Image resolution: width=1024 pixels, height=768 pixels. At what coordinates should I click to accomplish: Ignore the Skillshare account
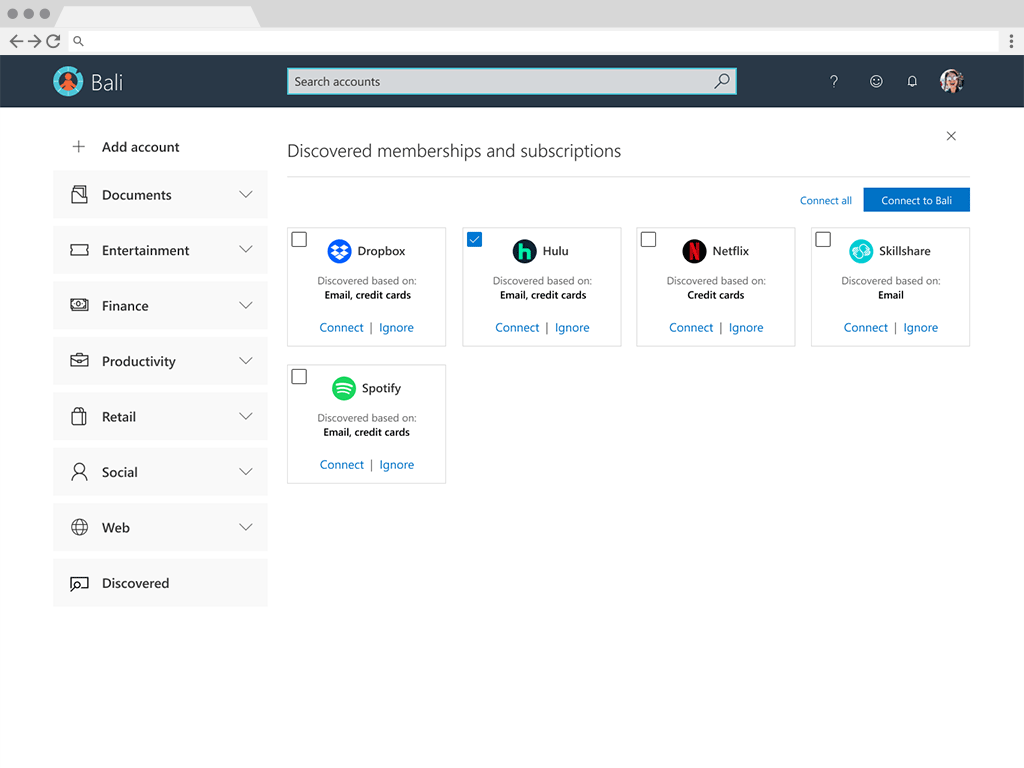coord(921,327)
